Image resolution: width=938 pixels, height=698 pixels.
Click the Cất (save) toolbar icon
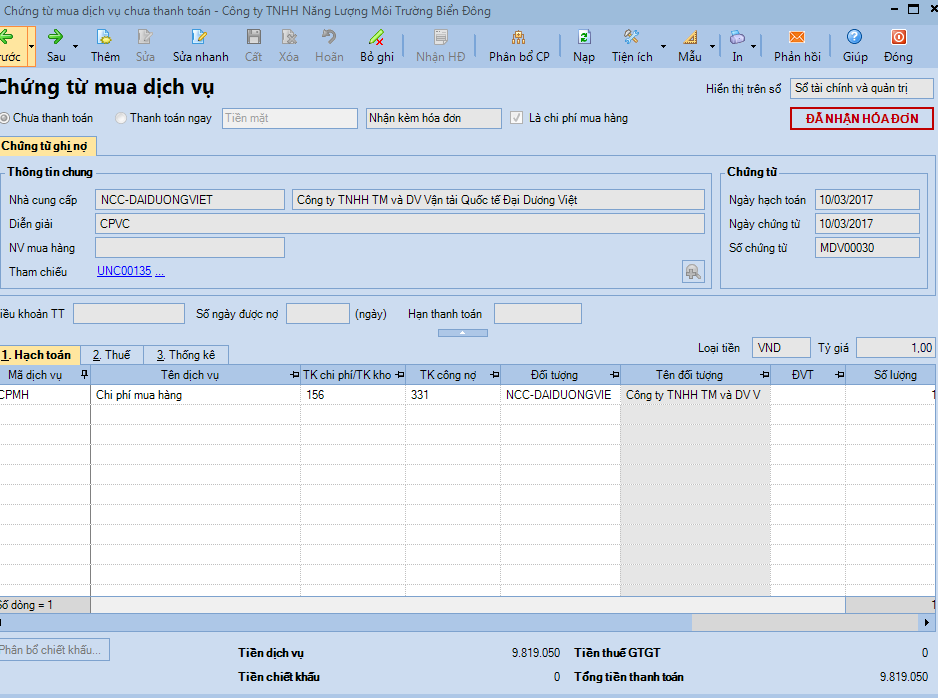point(254,45)
